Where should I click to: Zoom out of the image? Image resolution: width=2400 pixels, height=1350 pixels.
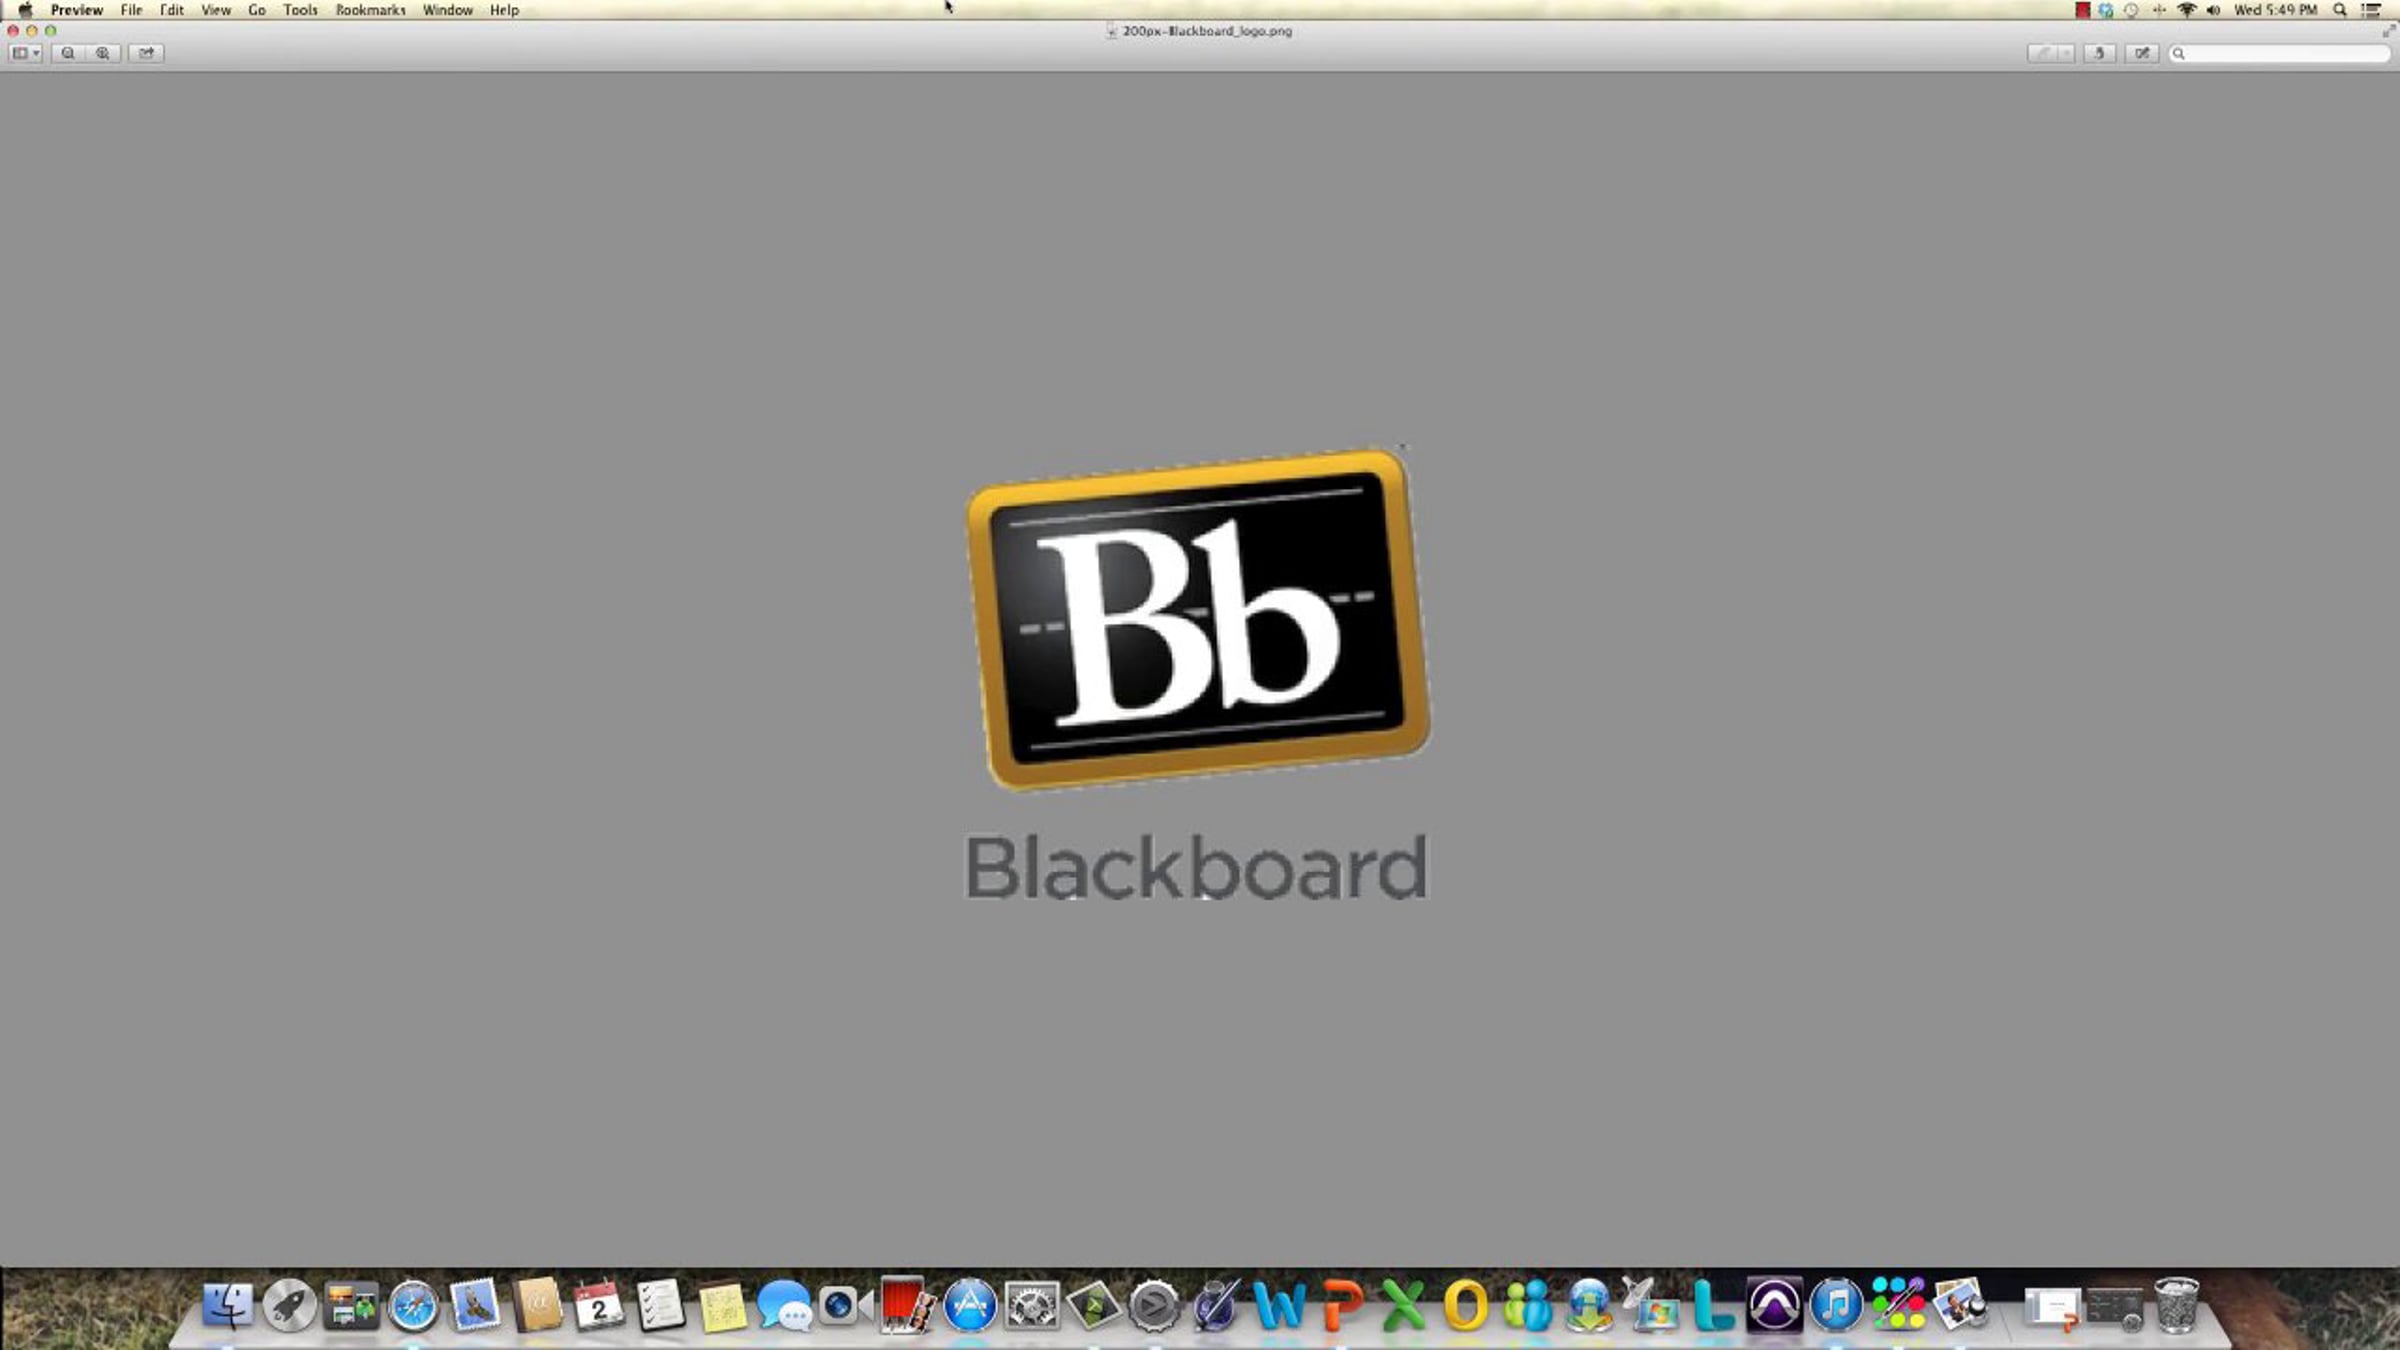(68, 53)
